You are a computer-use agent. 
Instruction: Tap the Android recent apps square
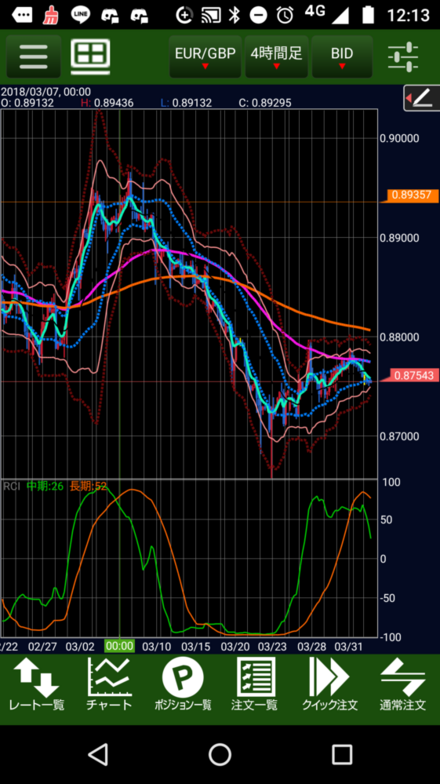(x=342, y=754)
